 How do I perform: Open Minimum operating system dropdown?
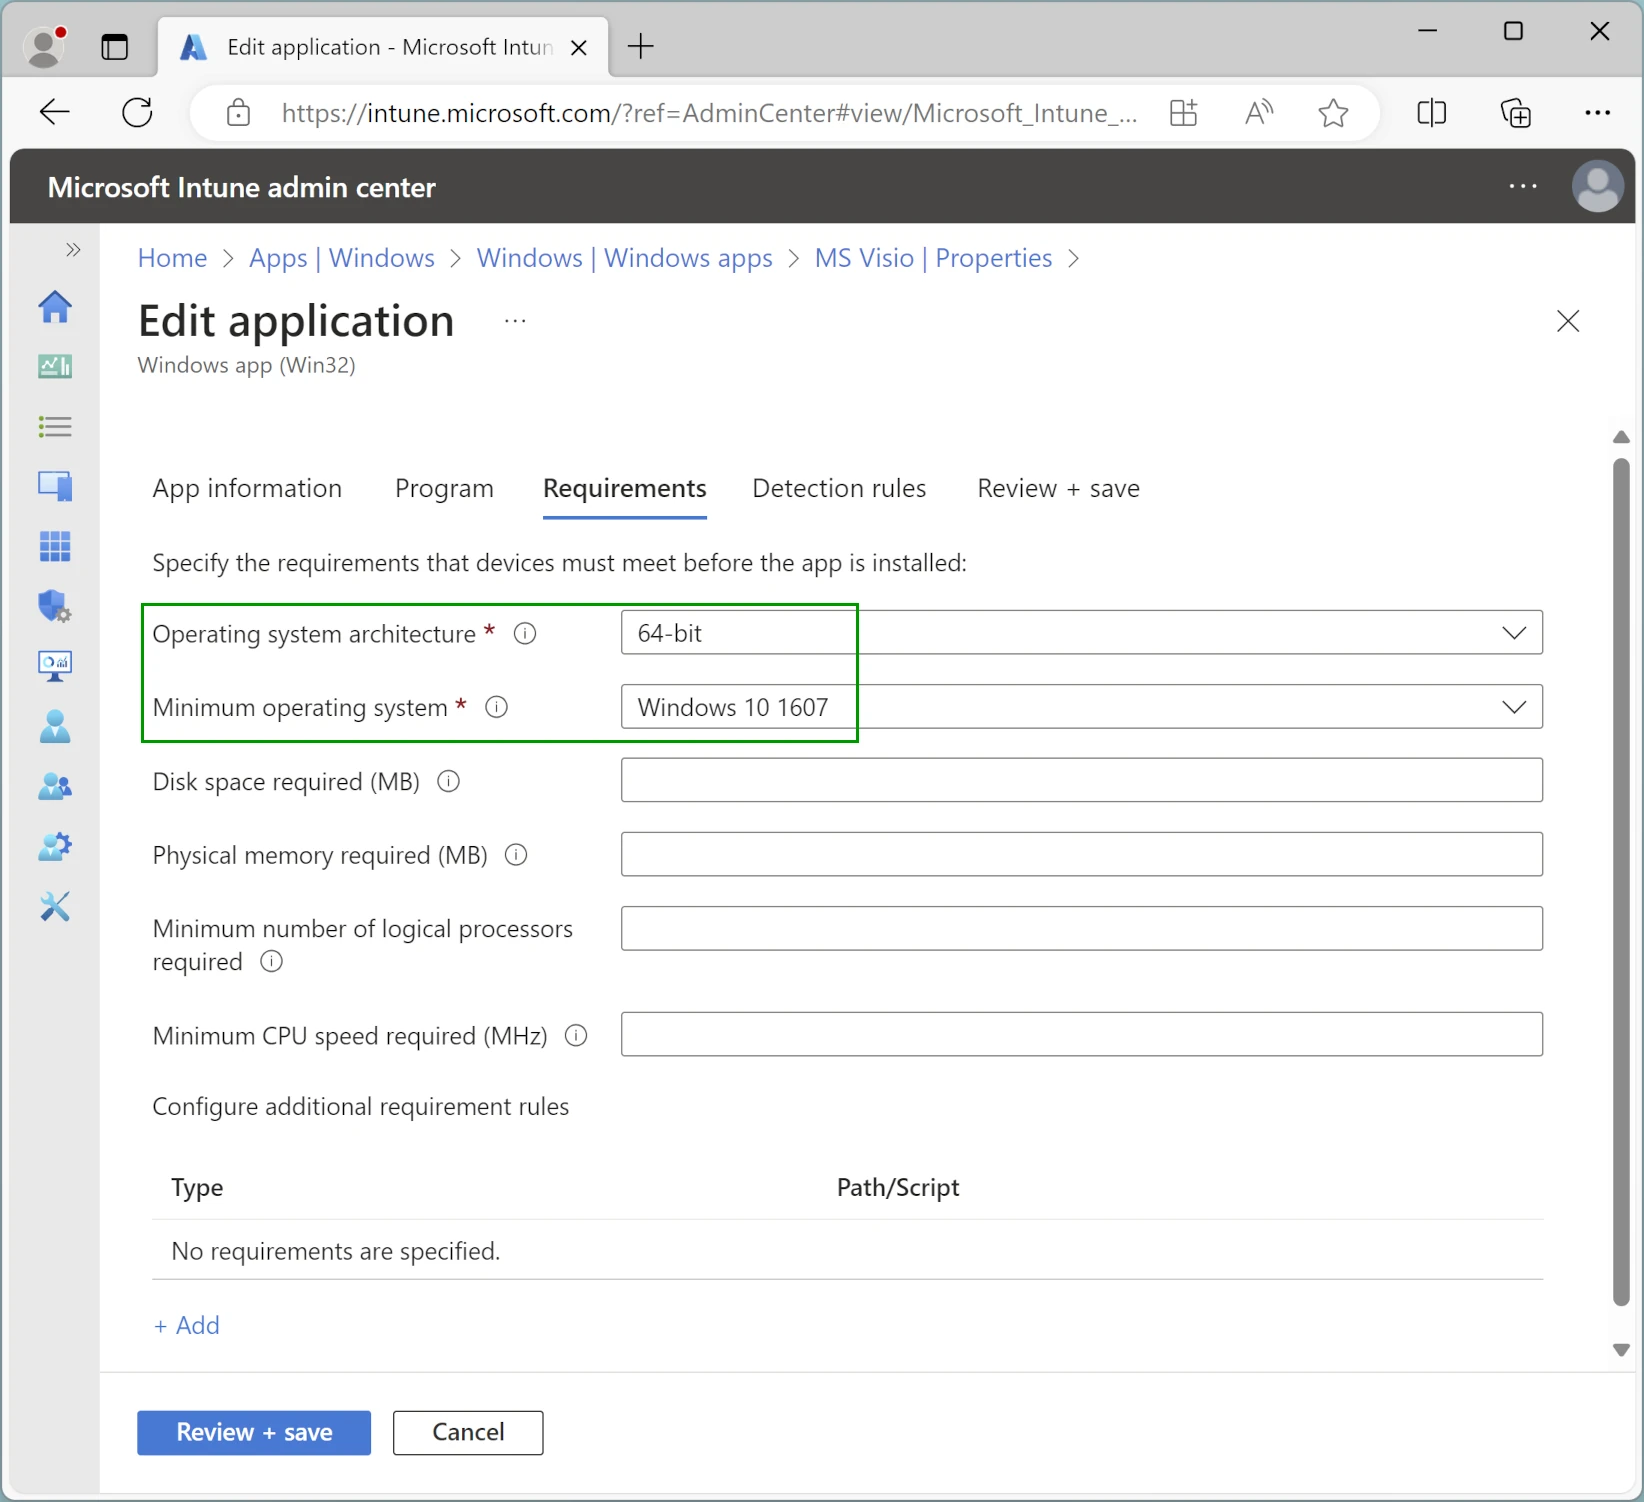(1082, 706)
